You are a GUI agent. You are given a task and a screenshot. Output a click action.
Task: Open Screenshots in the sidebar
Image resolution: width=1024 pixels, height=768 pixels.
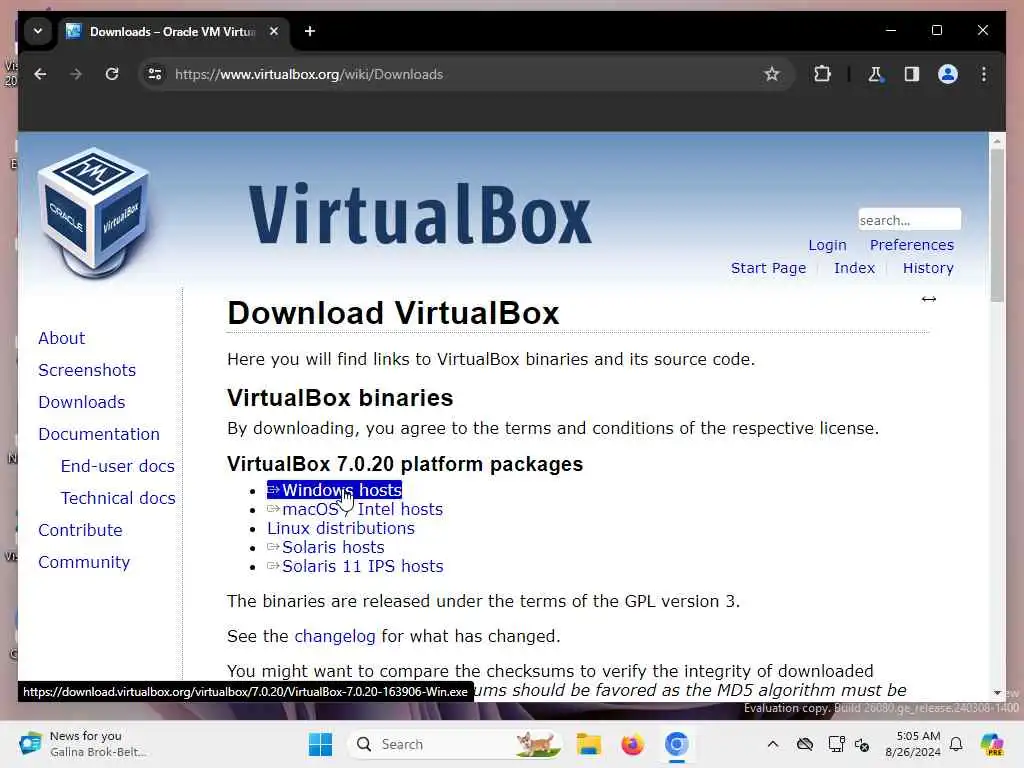click(87, 370)
